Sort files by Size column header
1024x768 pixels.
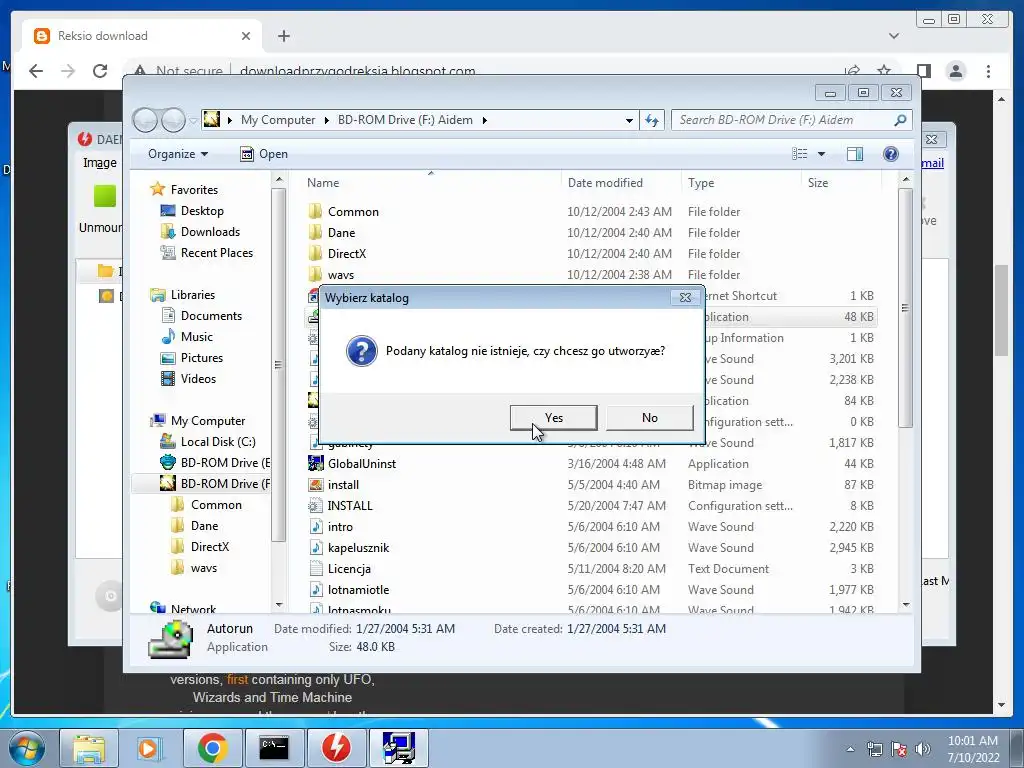818,183
